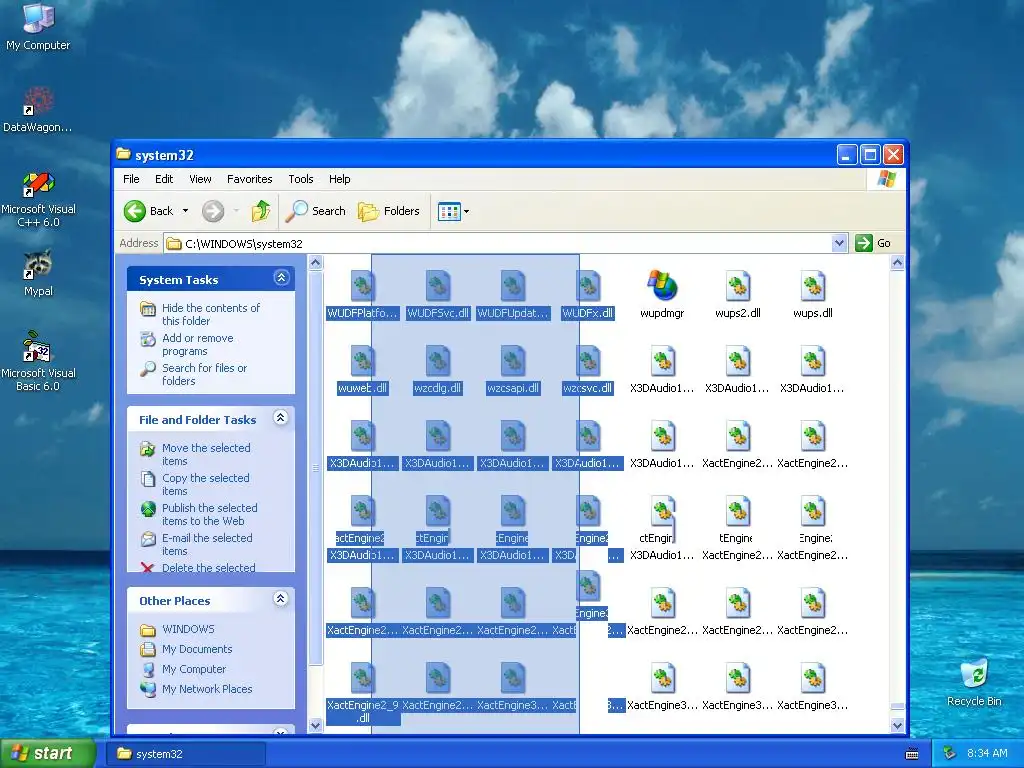The height and width of the screenshot is (768, 1024).
Task: Select the wups2.dll file icon
Action: pyautogui.click(x=738, y=286)
